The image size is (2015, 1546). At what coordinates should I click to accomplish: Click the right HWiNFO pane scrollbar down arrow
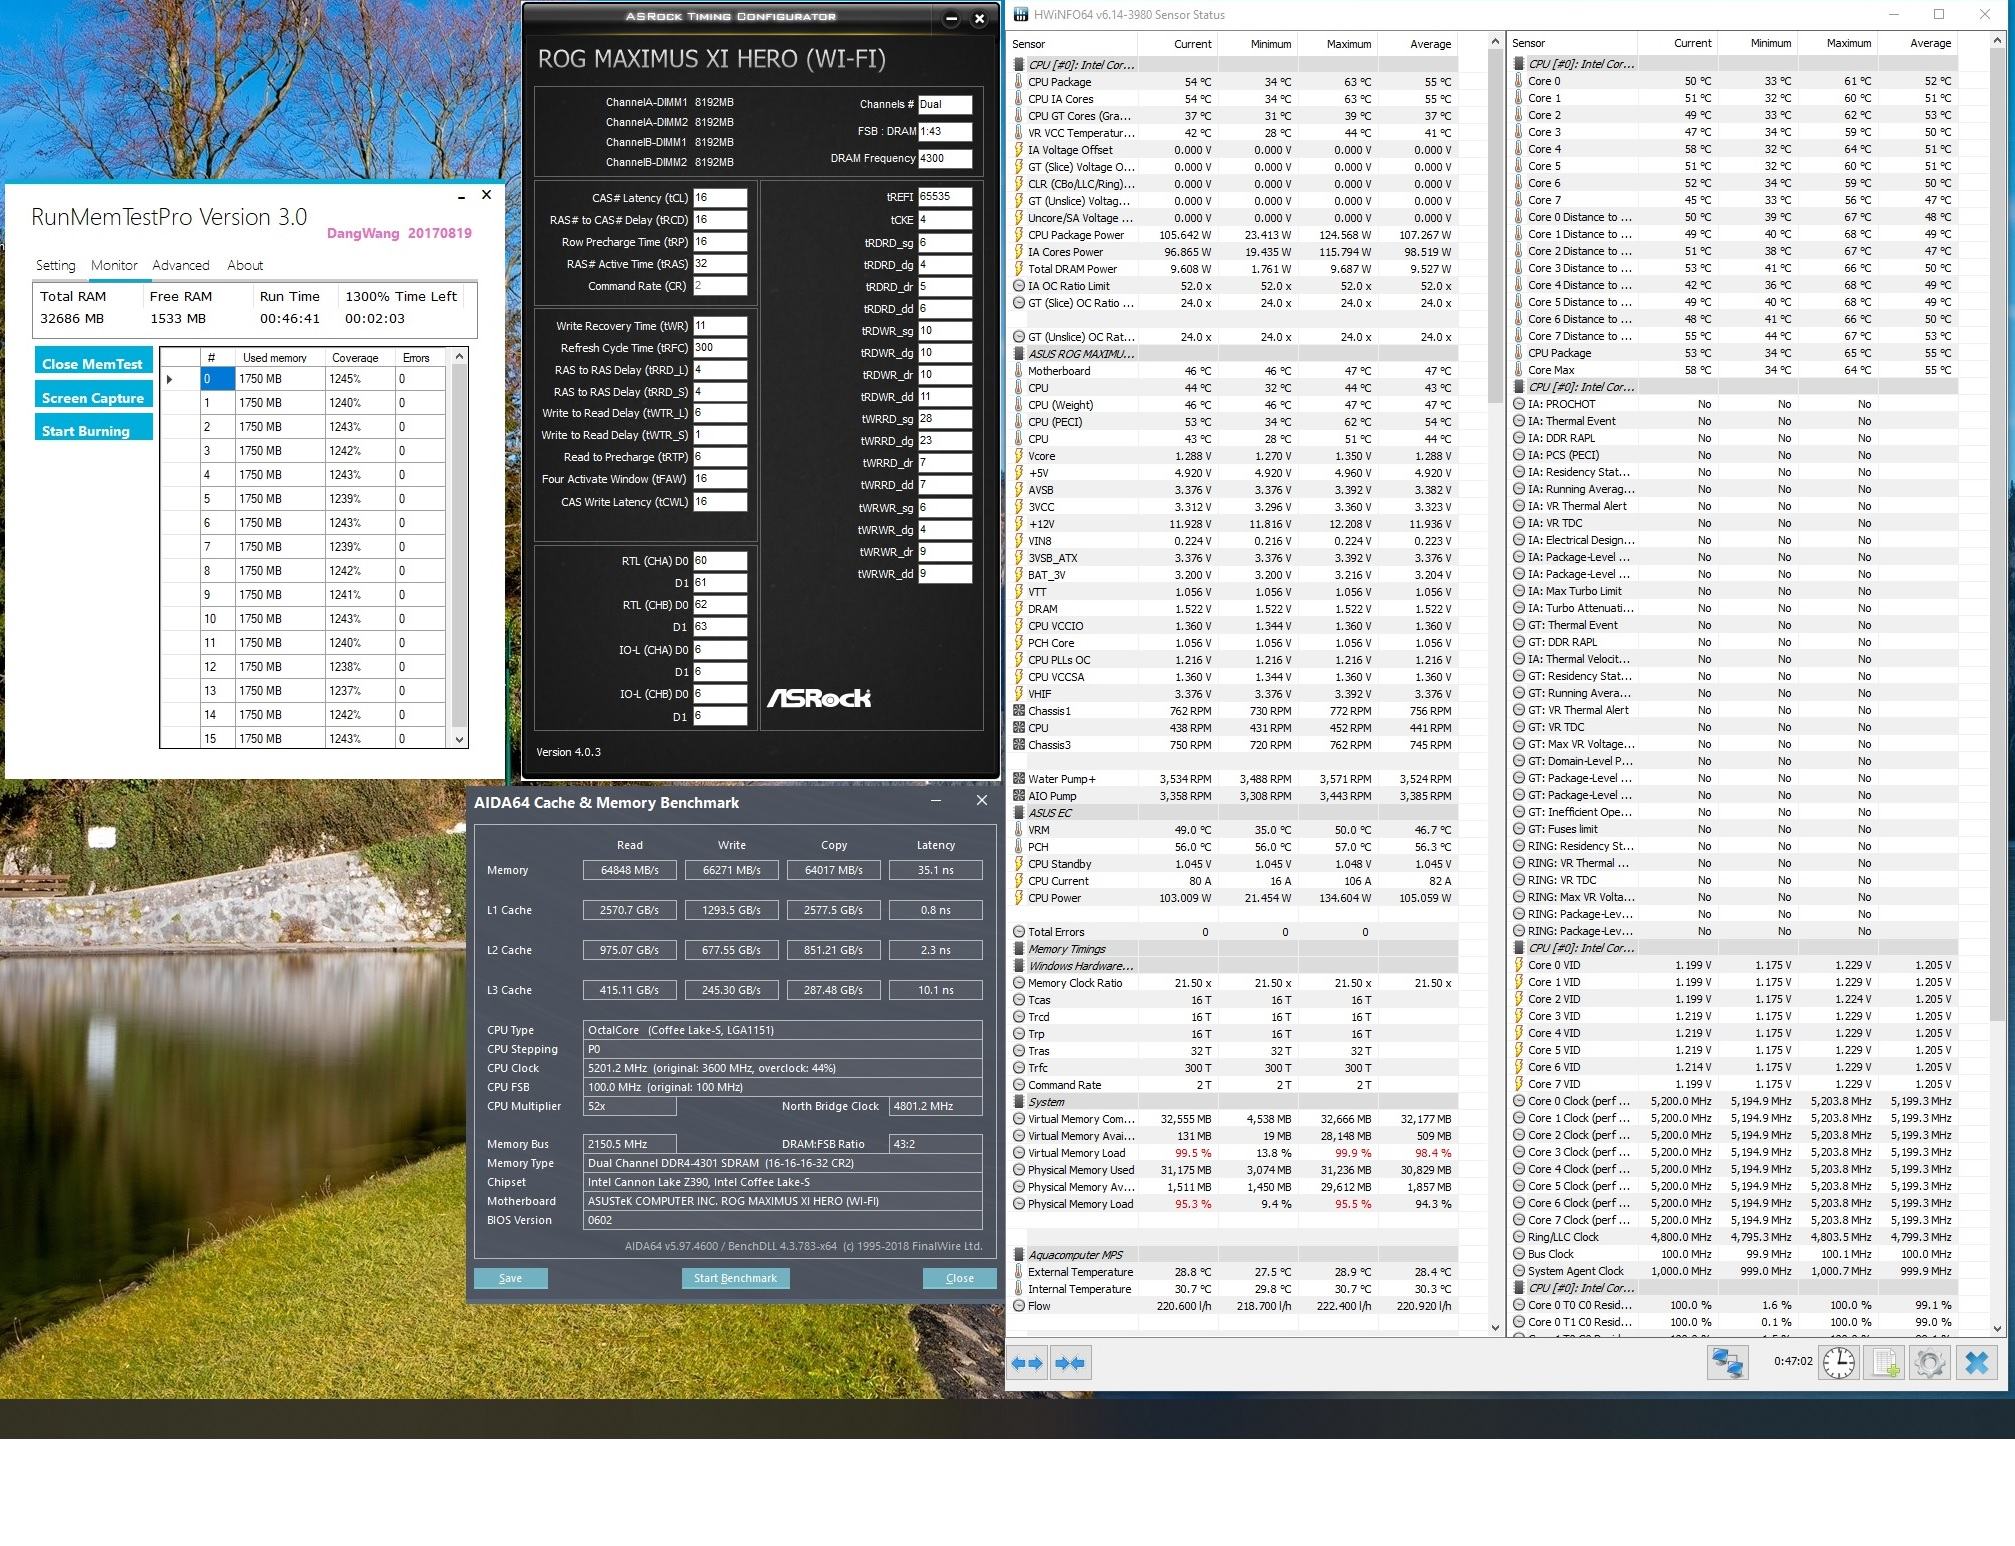(1998, 1328)
